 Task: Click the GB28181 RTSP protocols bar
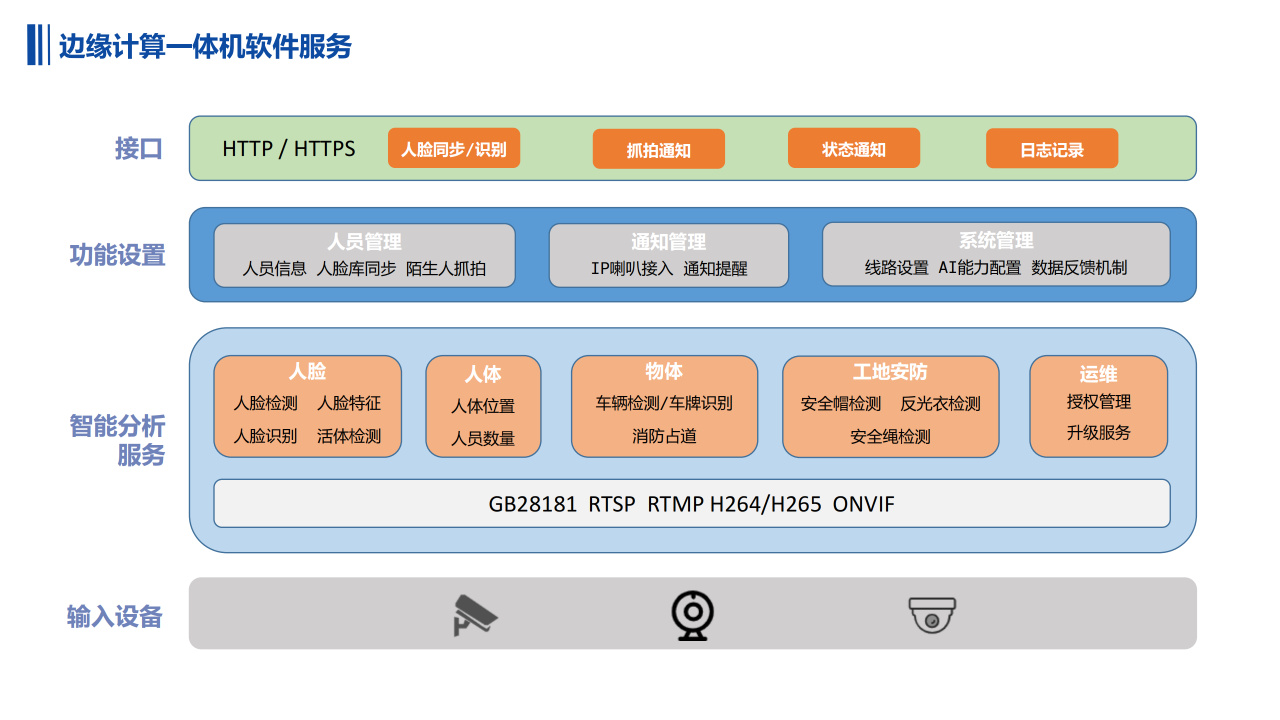691,504
